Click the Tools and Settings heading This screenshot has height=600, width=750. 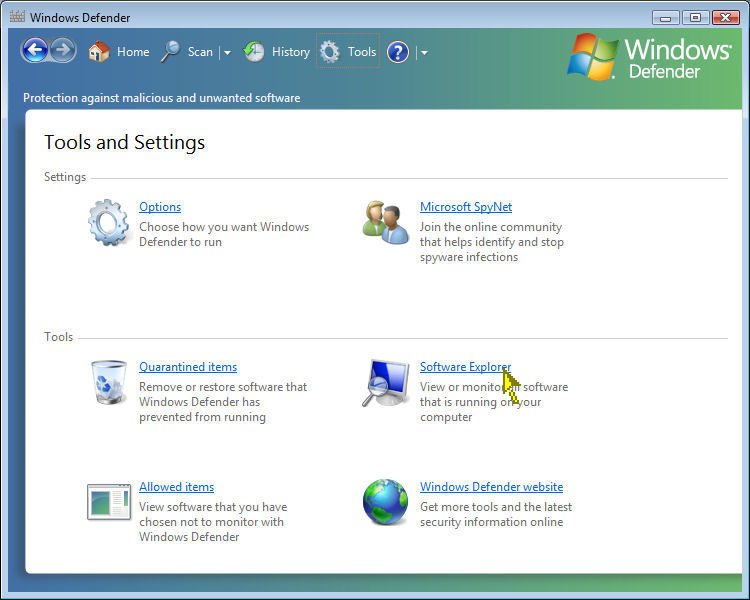[x=124, y=143]
